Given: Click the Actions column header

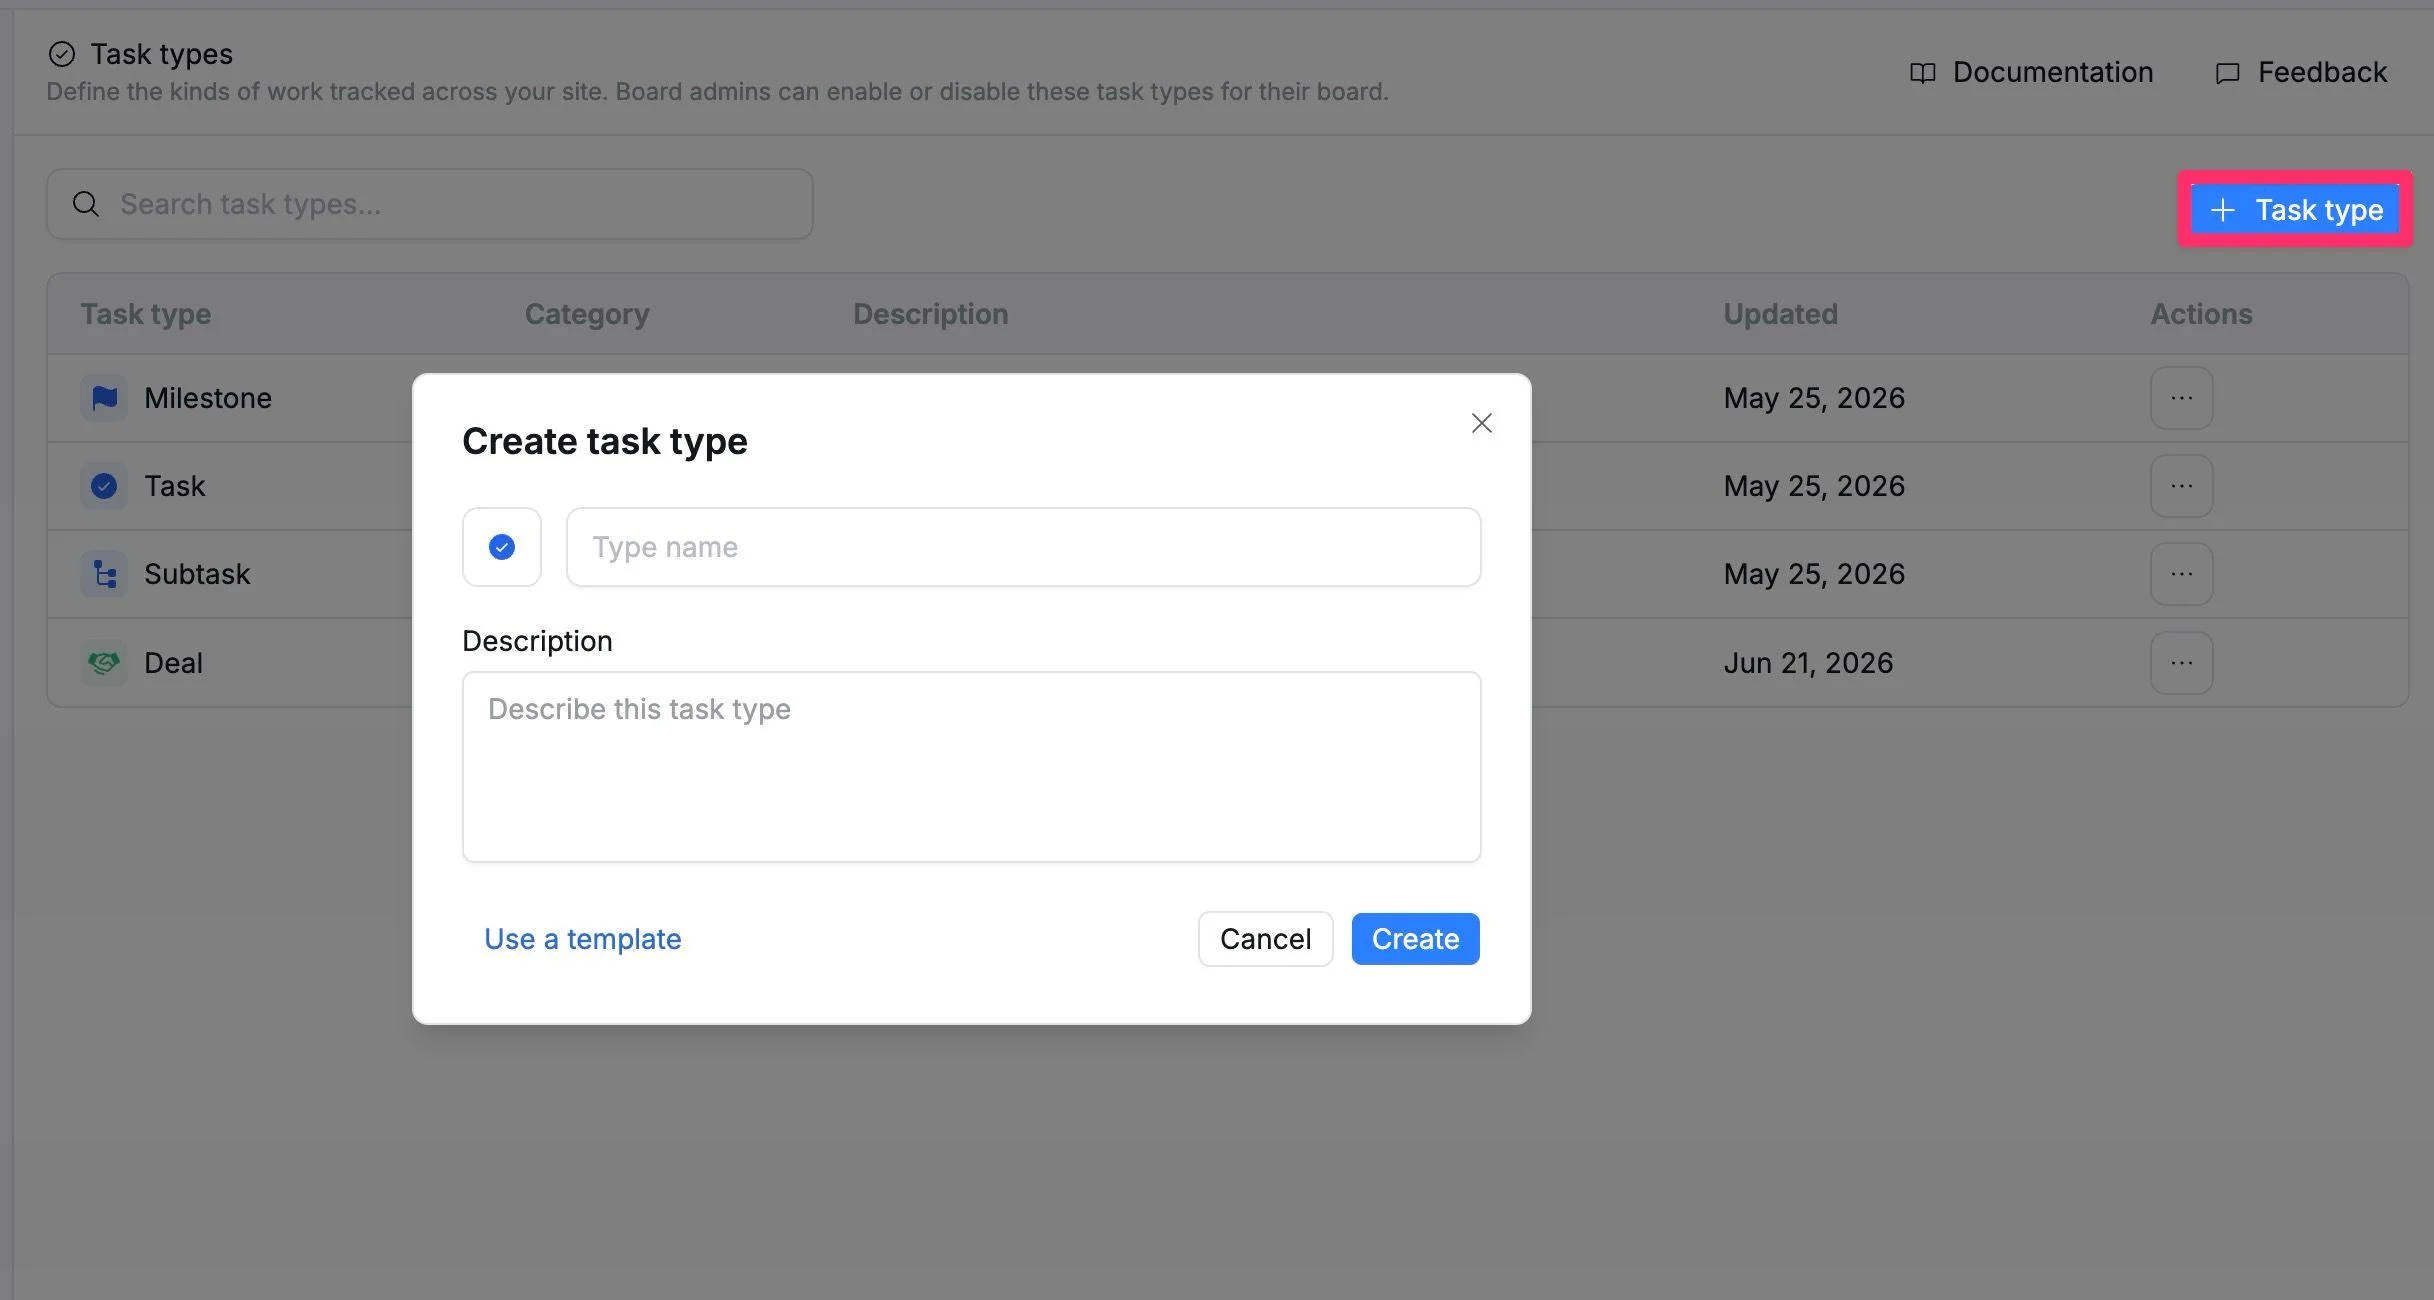Looking at the screenshot, I should 2201,314.
